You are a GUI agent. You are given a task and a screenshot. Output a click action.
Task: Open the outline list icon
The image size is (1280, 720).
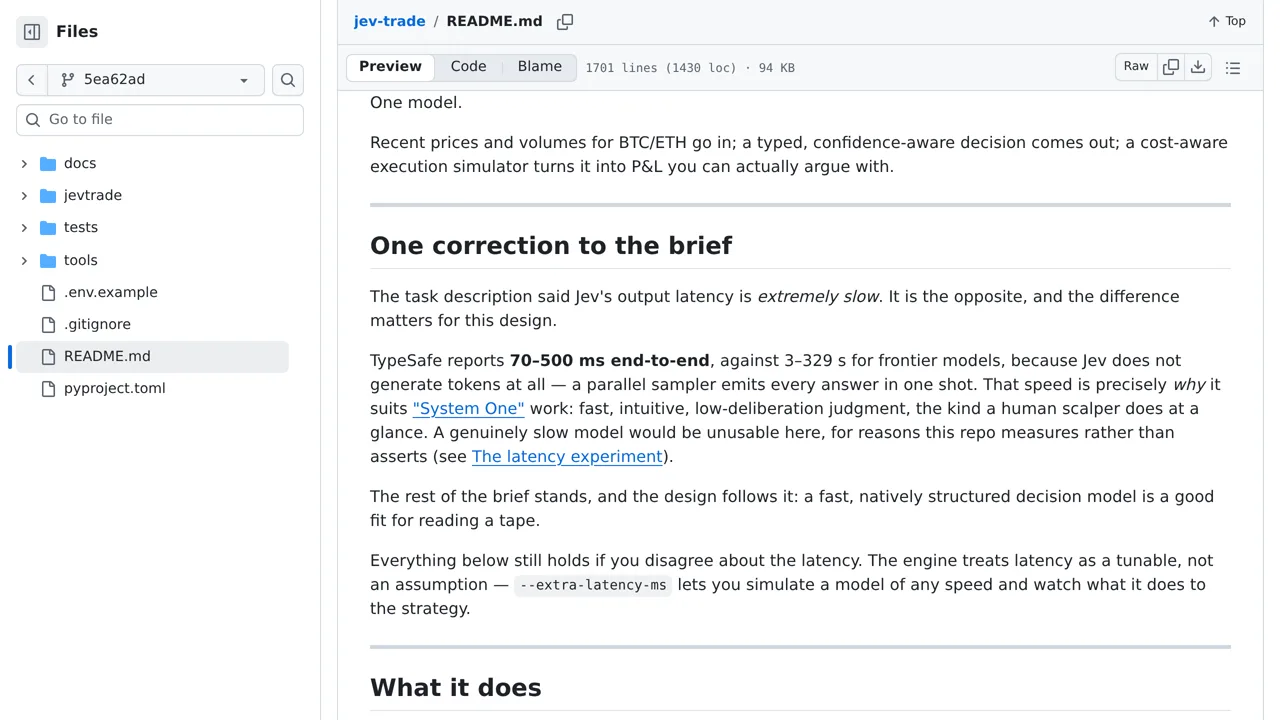pos(1233,68)
